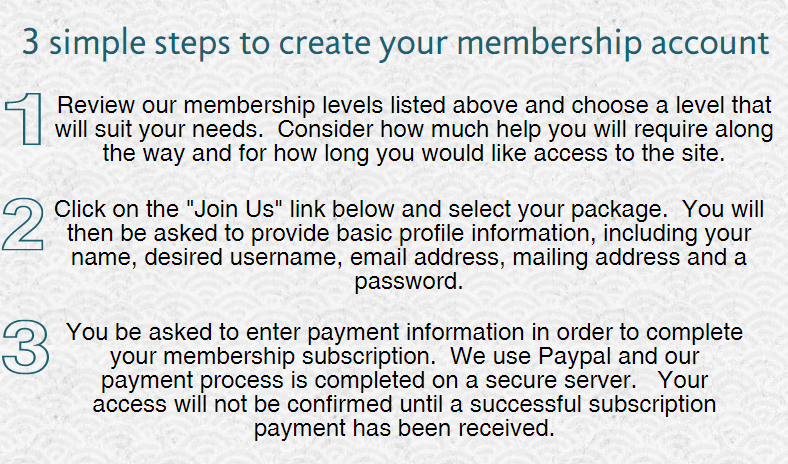Click the word "Paypal" in step 3

coord(574,357)
